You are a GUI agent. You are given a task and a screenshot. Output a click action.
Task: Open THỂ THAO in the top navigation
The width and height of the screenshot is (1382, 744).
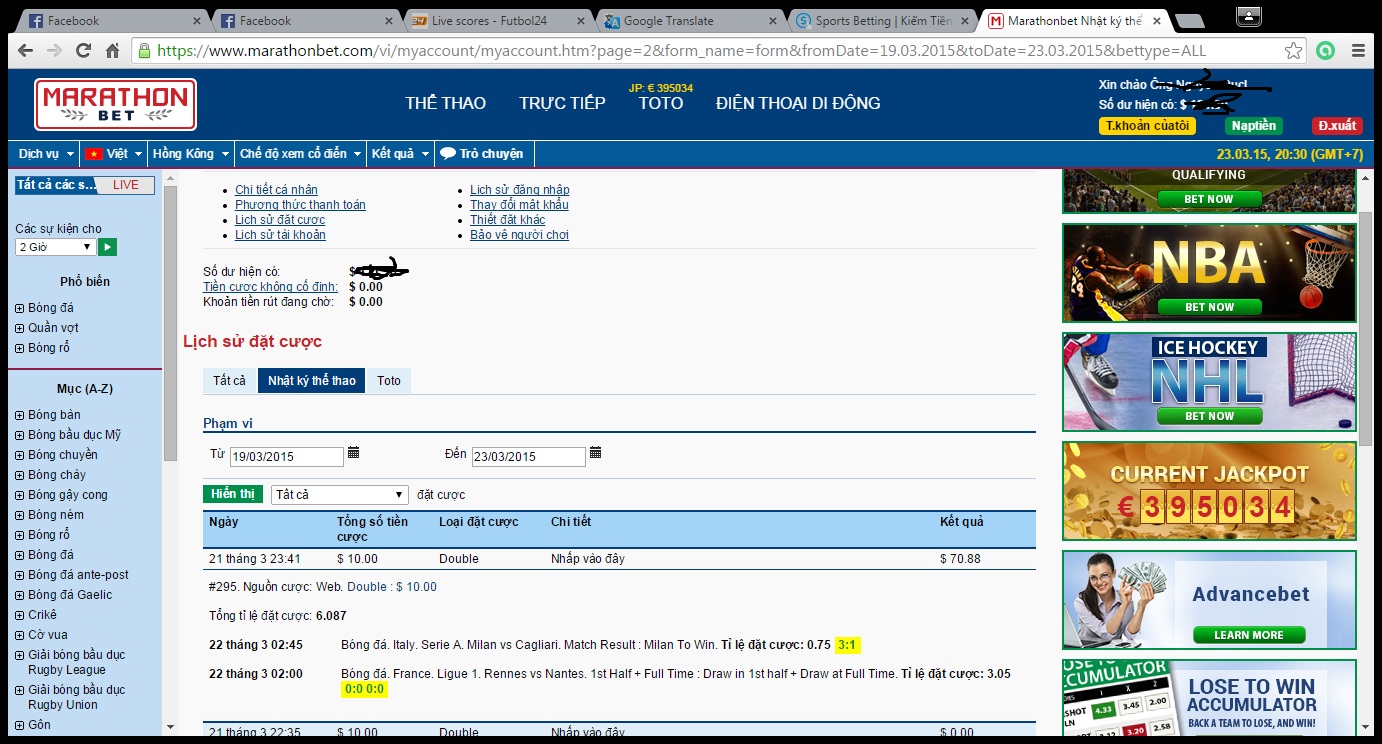[445, 103]
